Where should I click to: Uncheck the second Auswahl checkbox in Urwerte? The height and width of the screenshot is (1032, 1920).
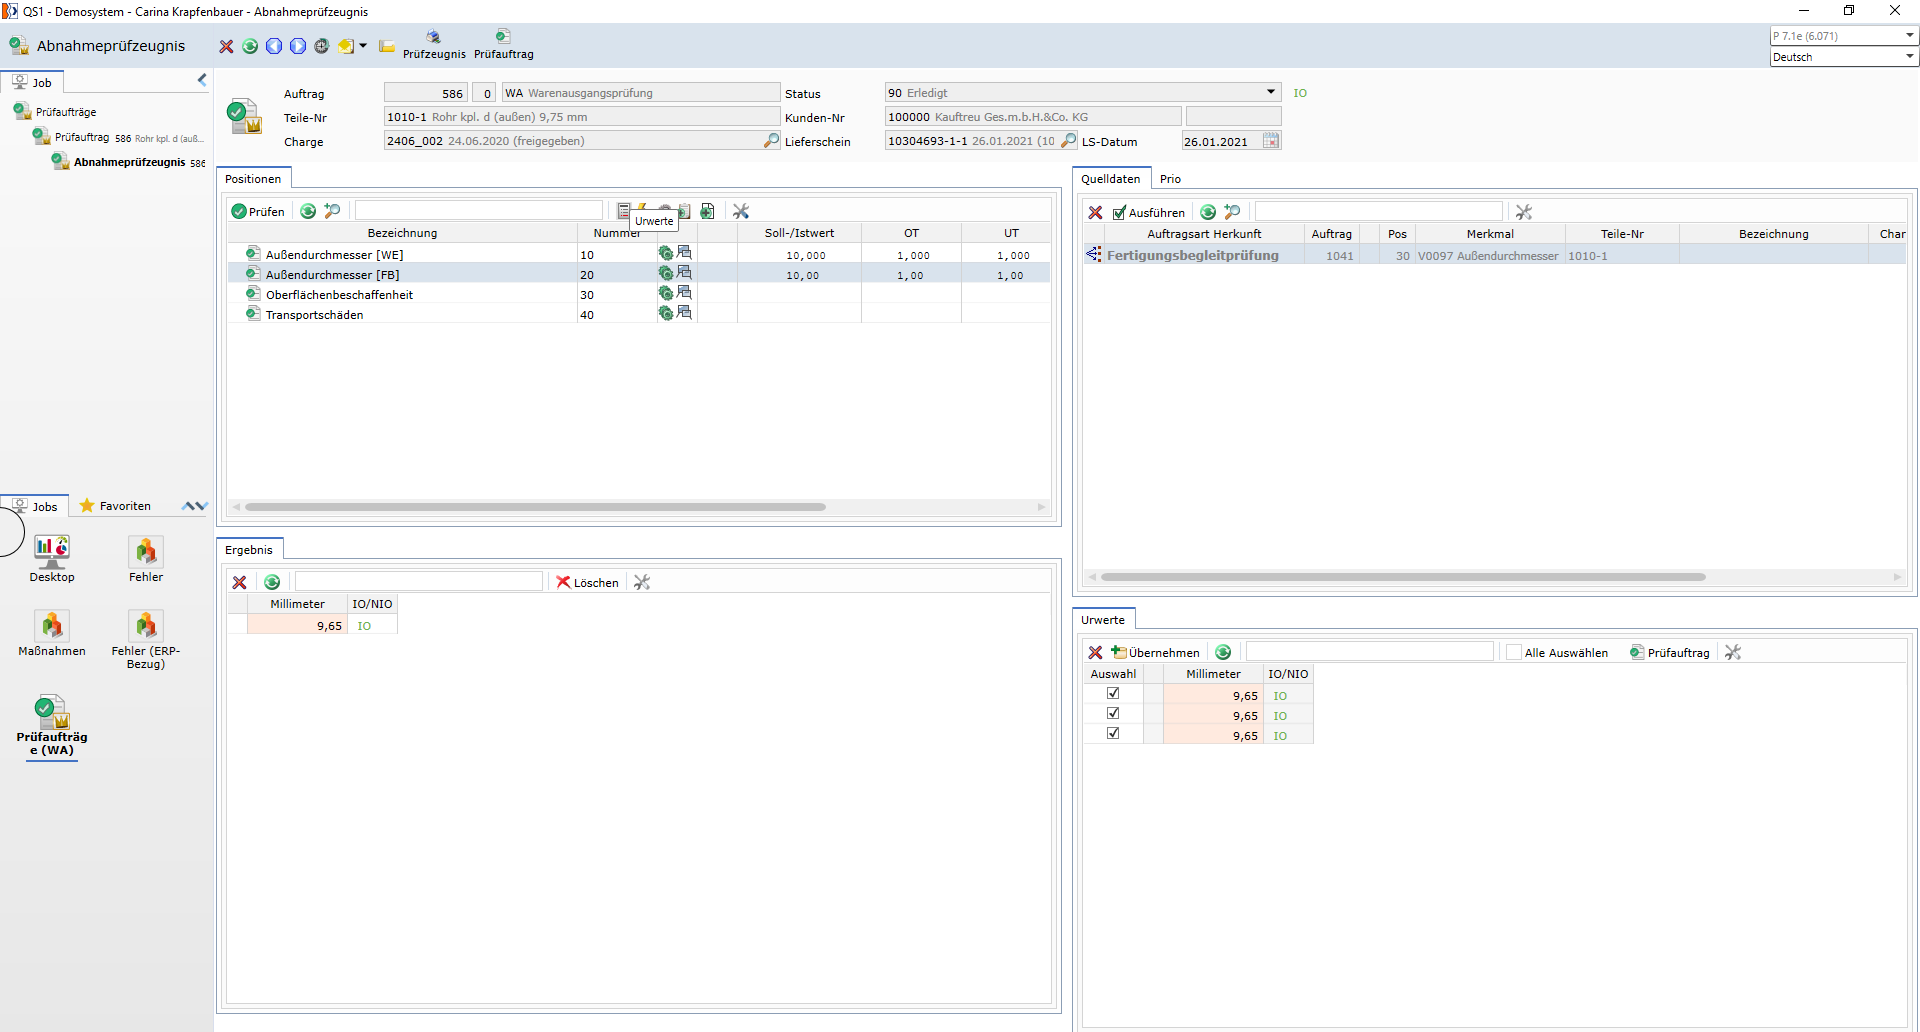pyautogui.click(x=1113, y=714)
